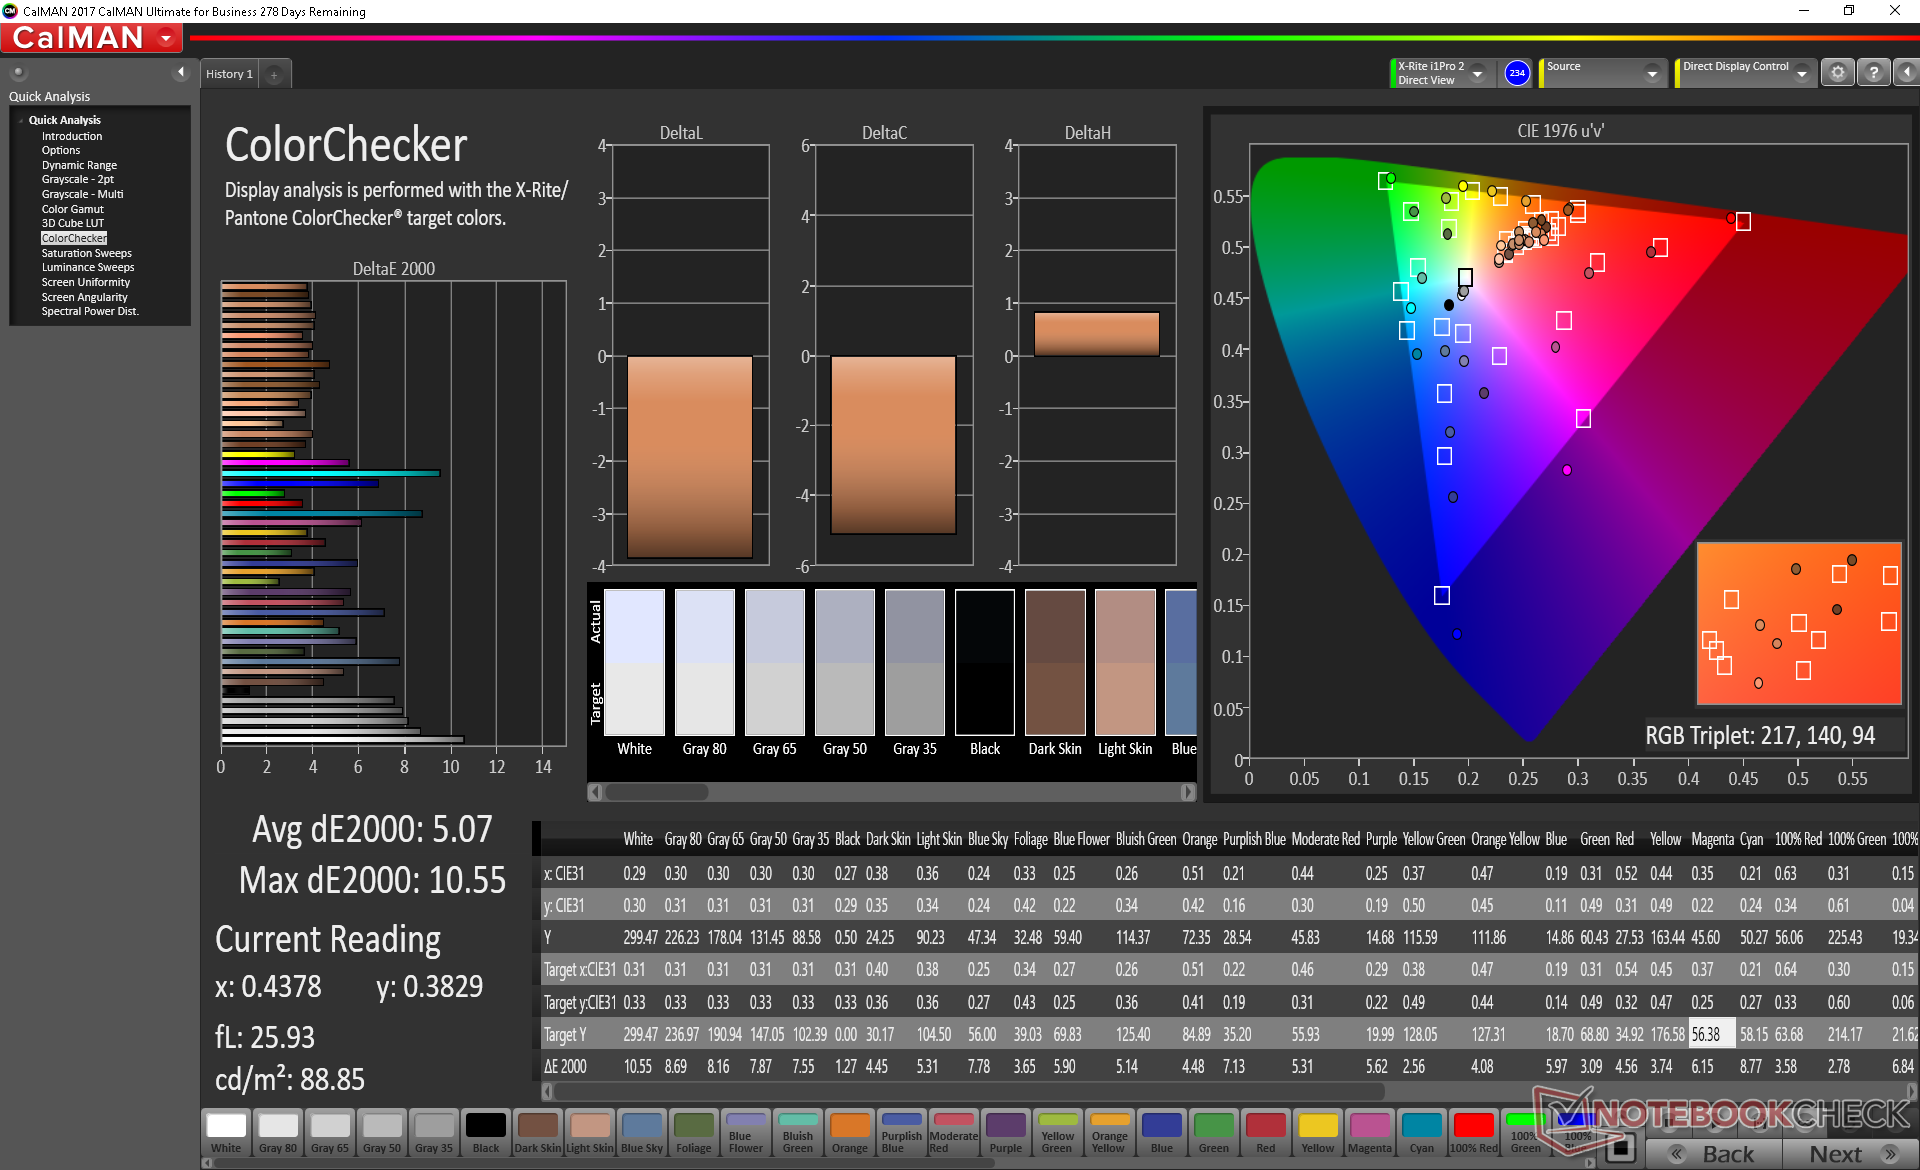Click the CIE 1976 u'v' inset zoom view

click(1799, 624)
